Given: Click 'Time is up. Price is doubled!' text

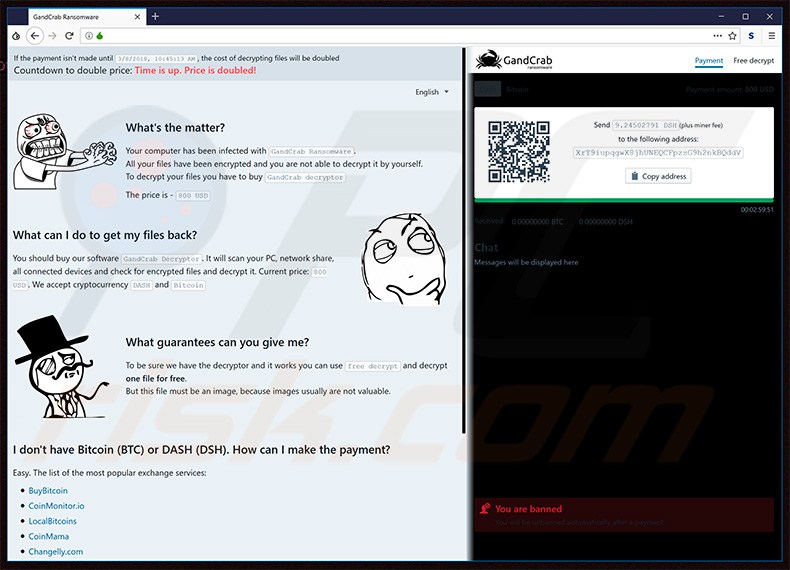Looking at the screenshot, I should click(x=195, y=71).
